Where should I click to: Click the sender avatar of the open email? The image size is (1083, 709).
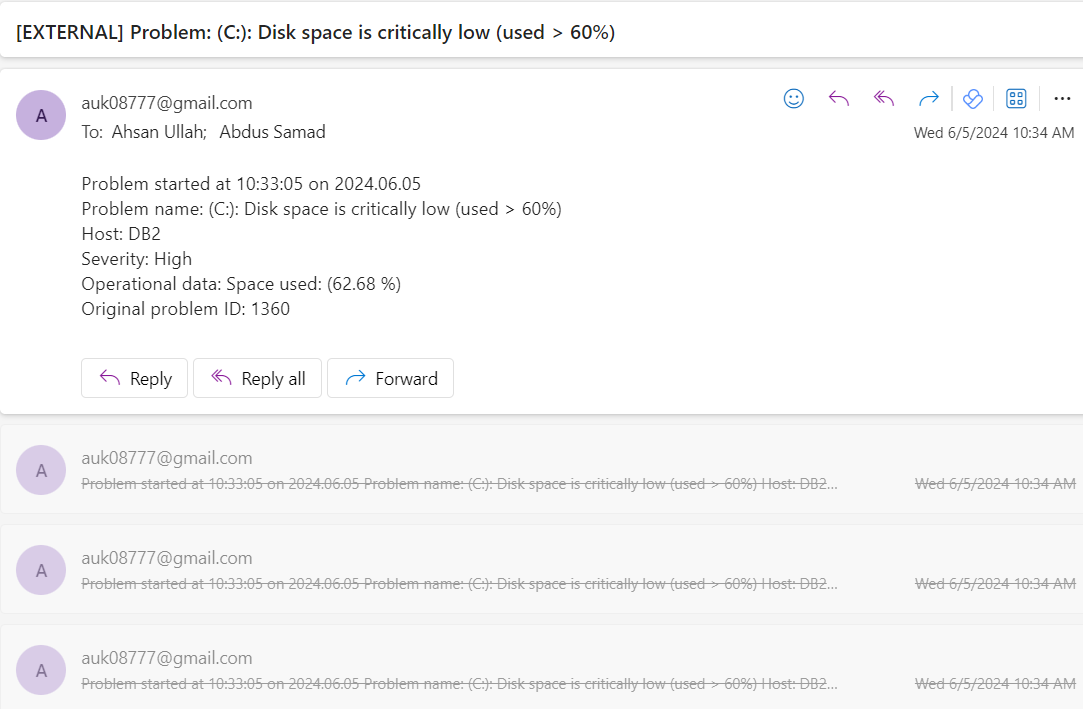41,115
